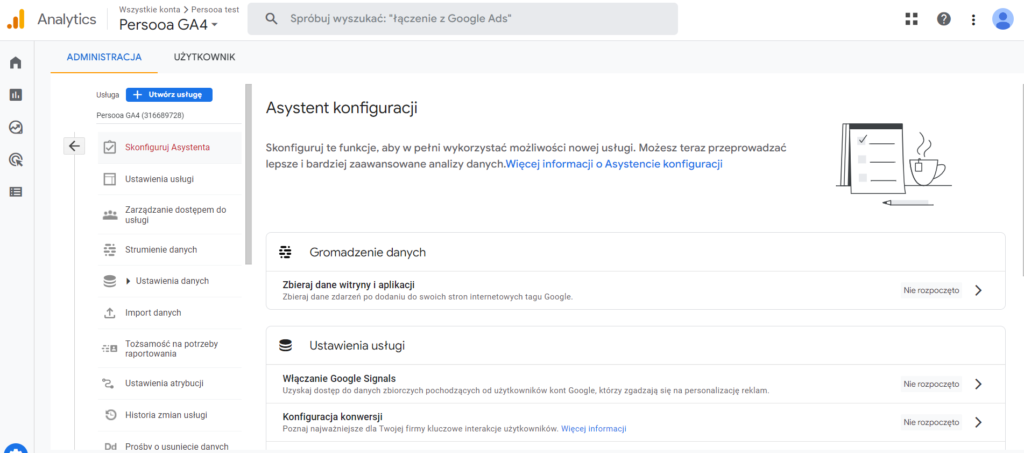Click the admin menu vertical scrollbar
Screen dimensions: 1024x453
click(248, 174)
